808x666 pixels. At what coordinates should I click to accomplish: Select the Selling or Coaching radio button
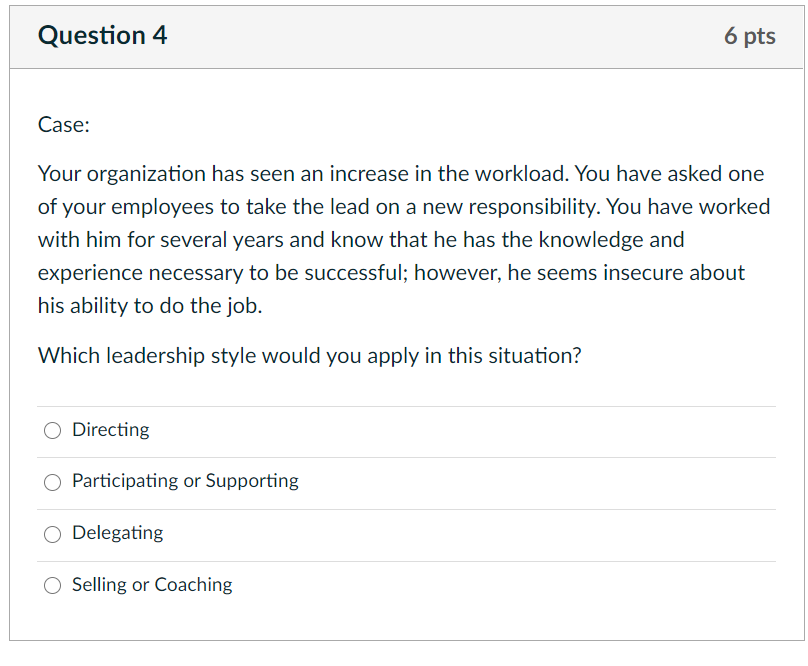[x=52, y=585]
